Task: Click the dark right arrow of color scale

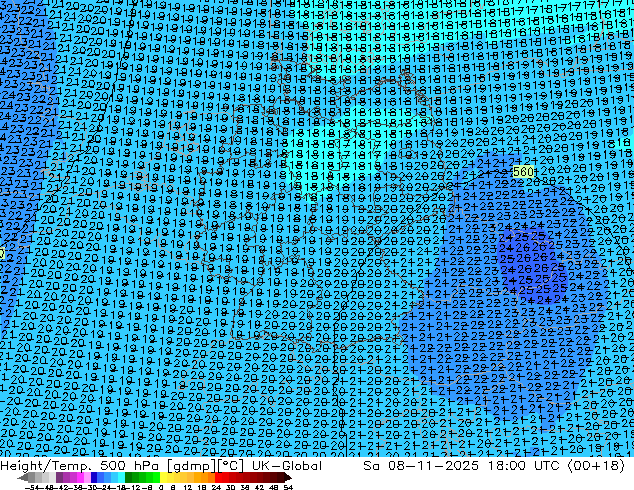Action: [288, 478]
